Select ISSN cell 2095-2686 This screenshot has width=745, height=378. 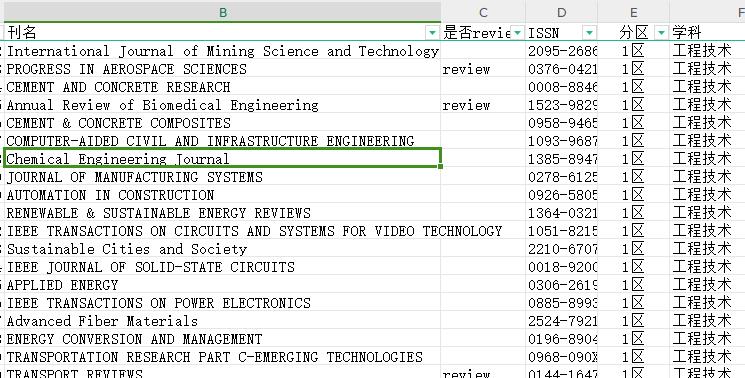pyautogui.click(x=562, y=51)
